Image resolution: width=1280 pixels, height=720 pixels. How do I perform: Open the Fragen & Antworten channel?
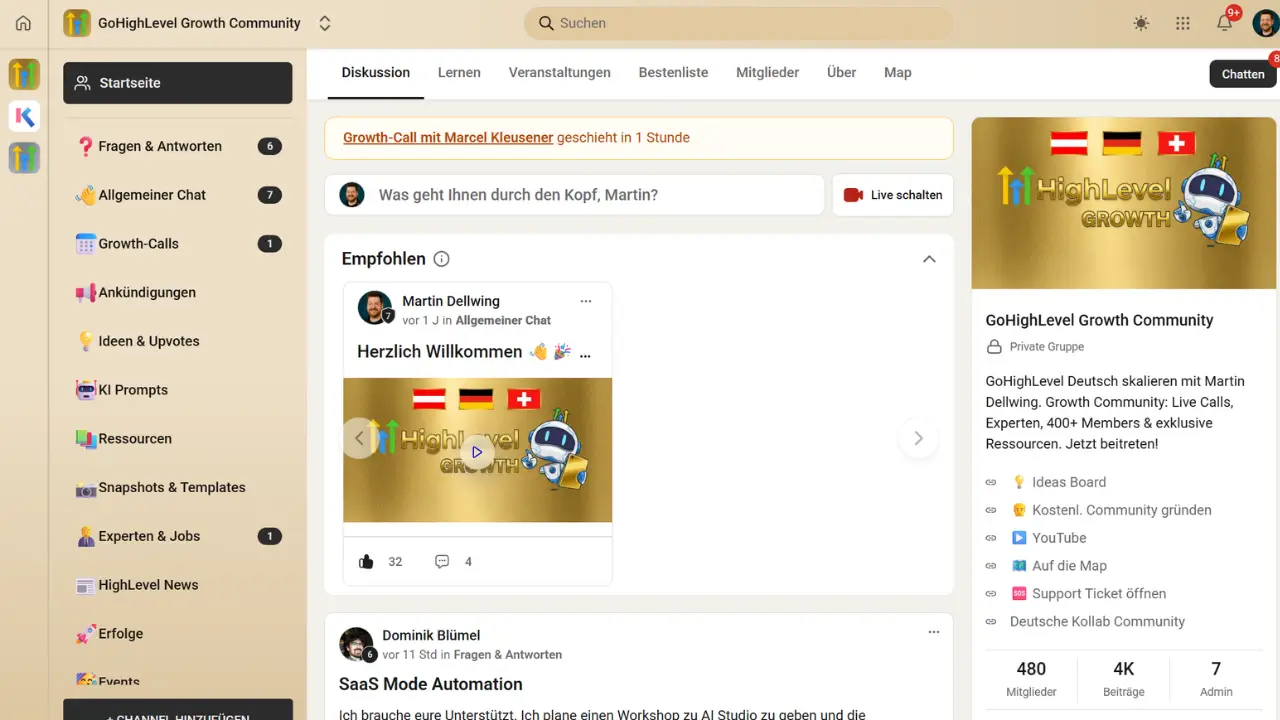point(178,146)
